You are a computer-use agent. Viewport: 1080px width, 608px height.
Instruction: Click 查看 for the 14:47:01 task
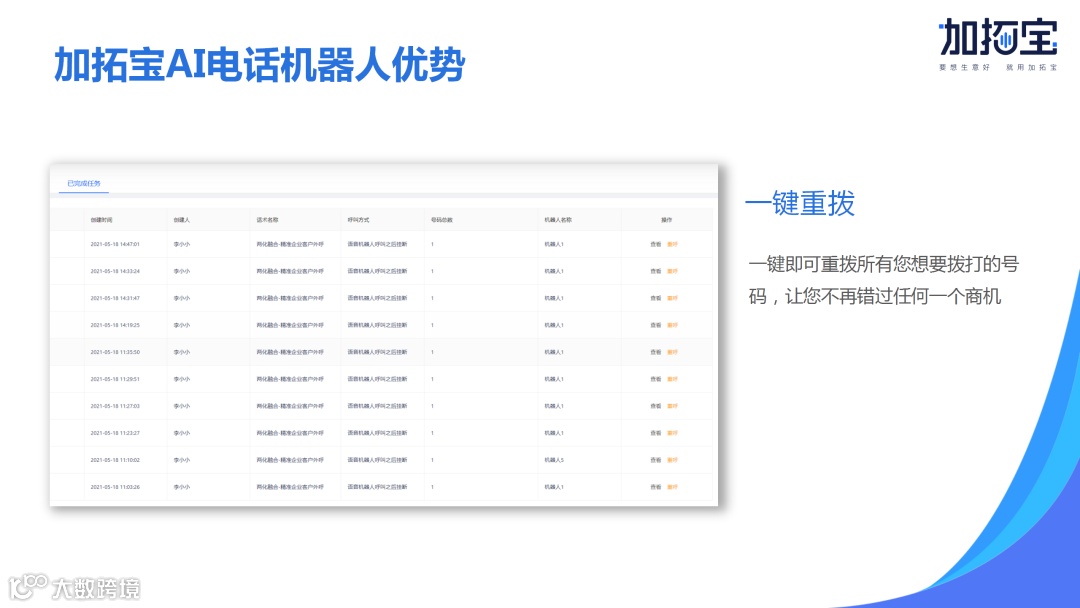pyautogui.click(x=656, y=244)
